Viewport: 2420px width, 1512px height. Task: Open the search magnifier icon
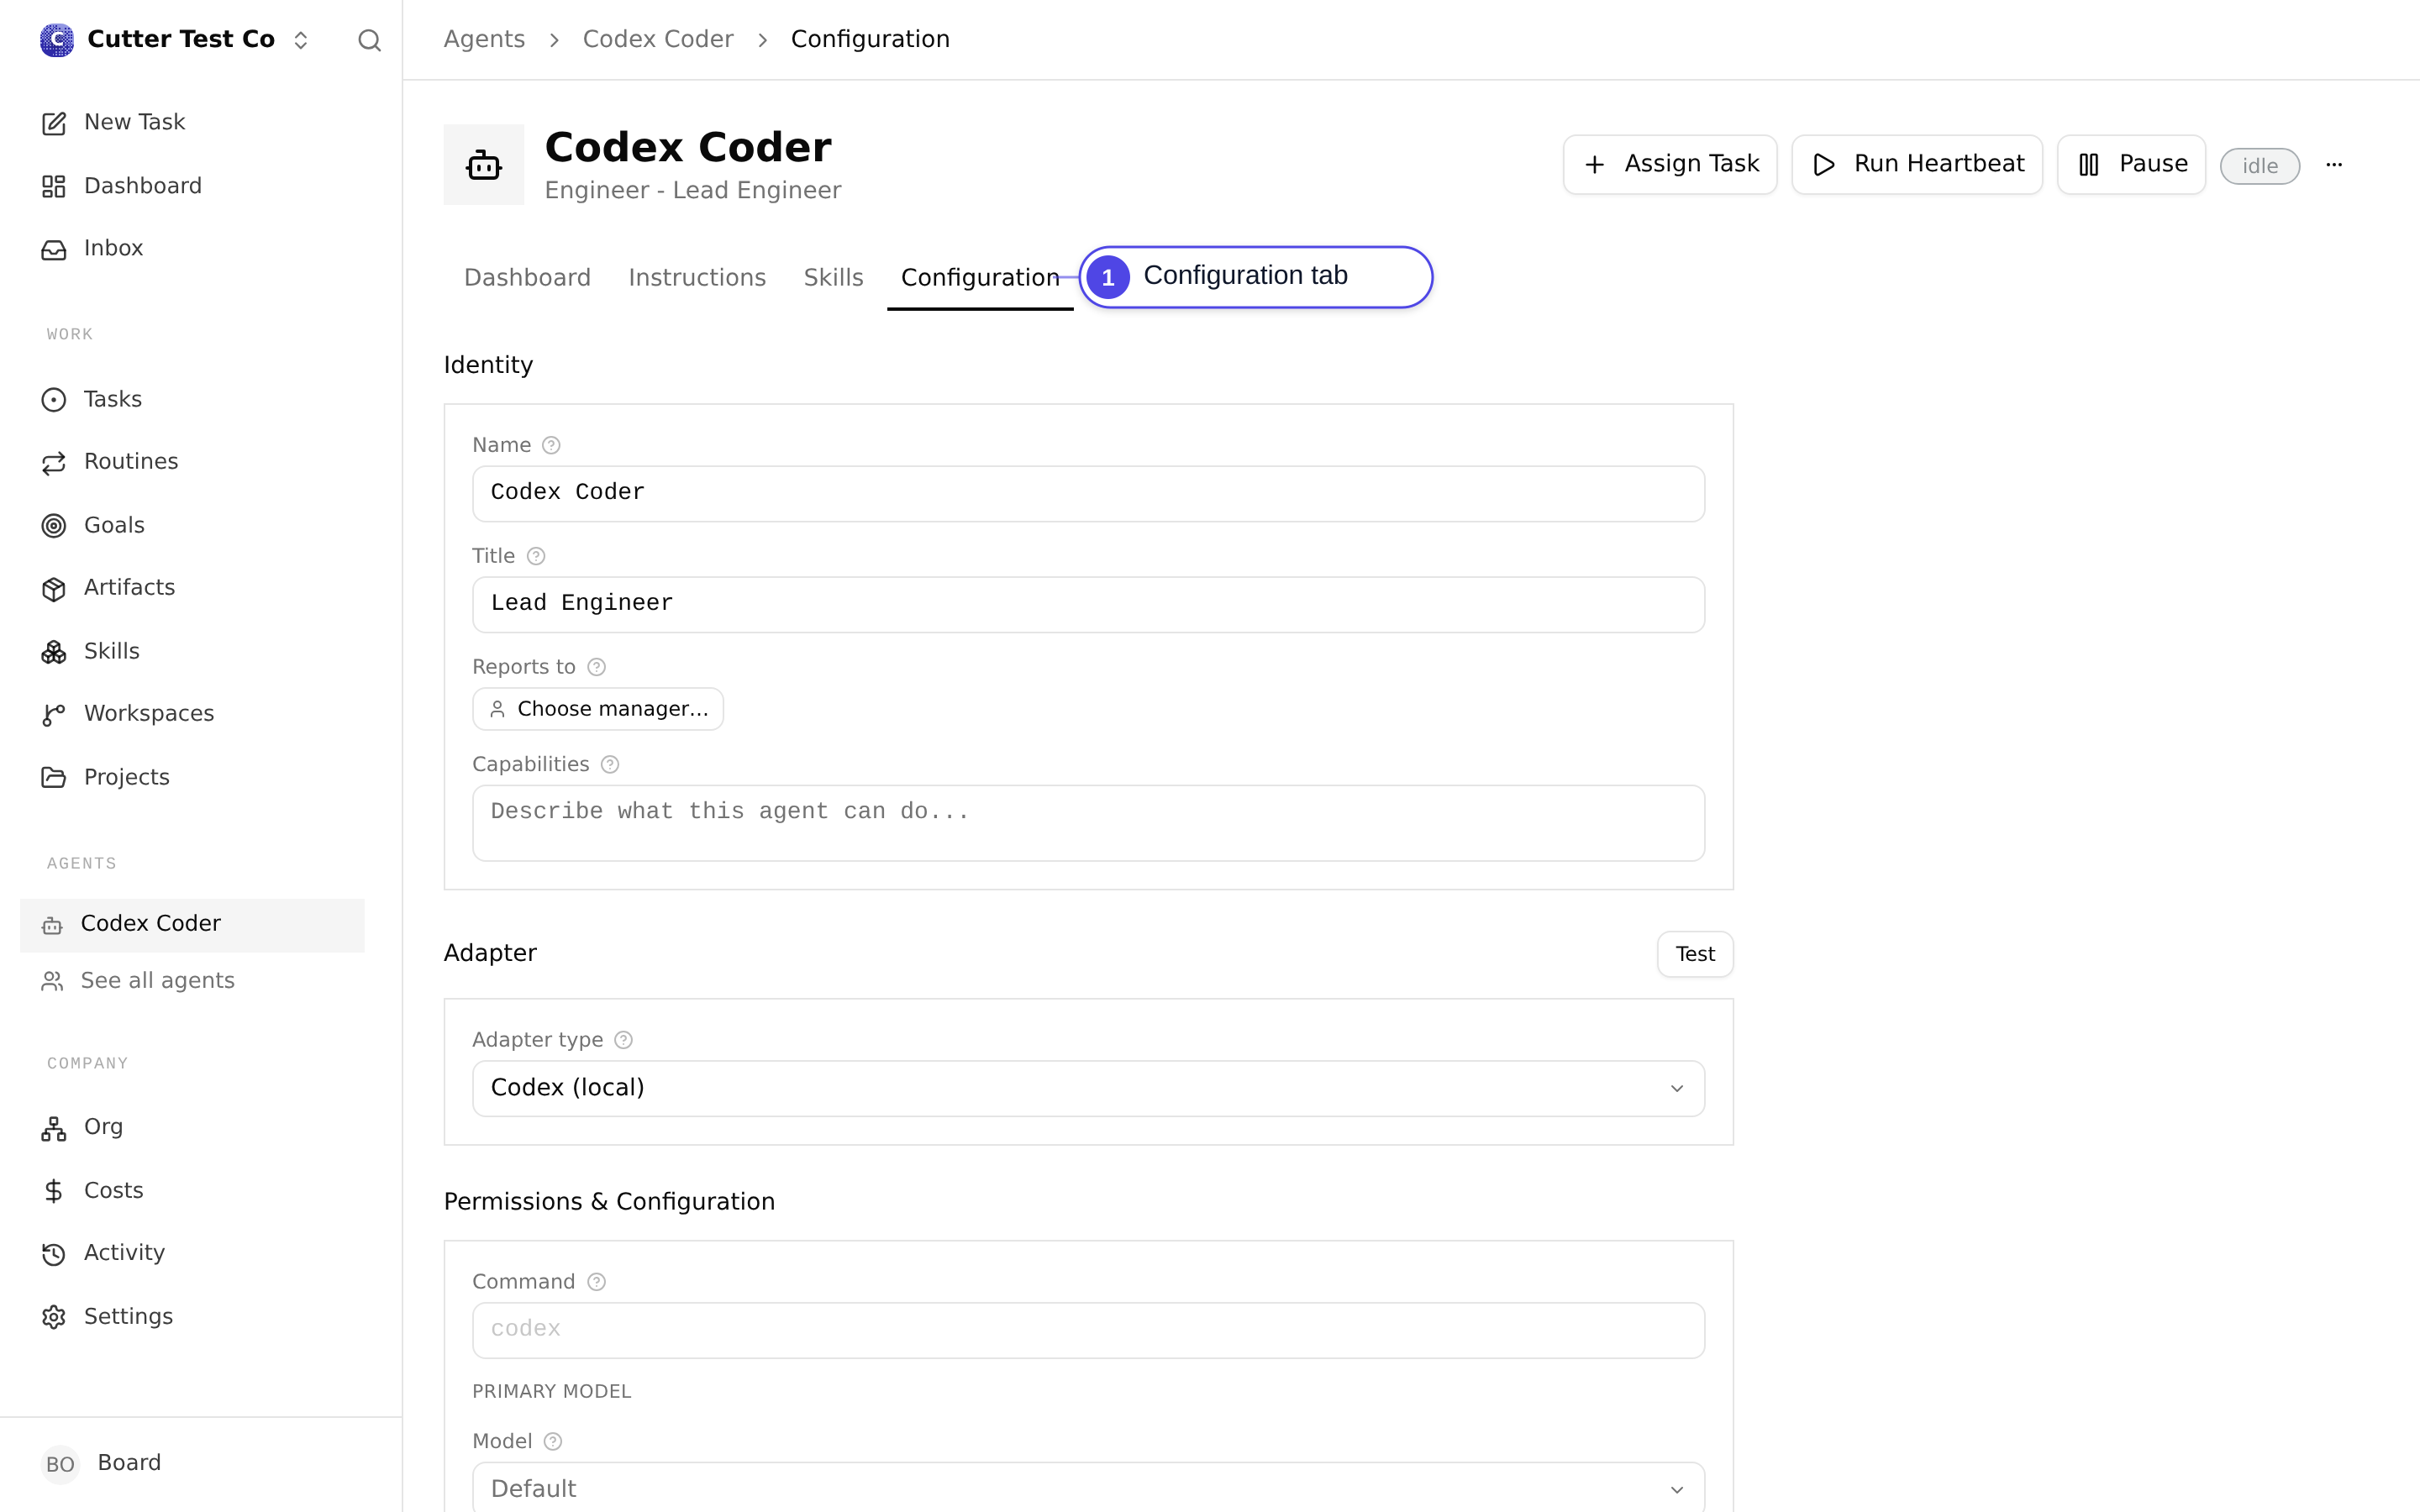[369, 40]
